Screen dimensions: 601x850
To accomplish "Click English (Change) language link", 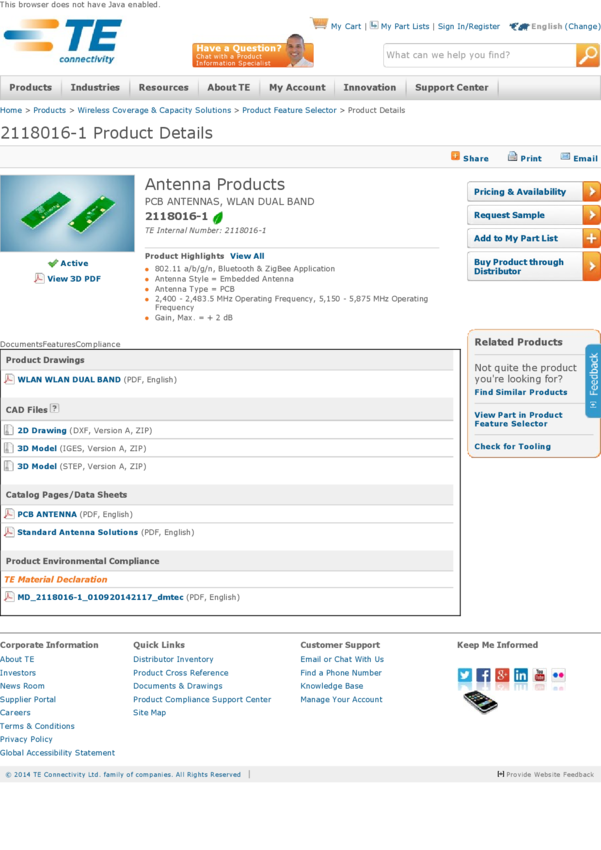I will pos(566,26).
